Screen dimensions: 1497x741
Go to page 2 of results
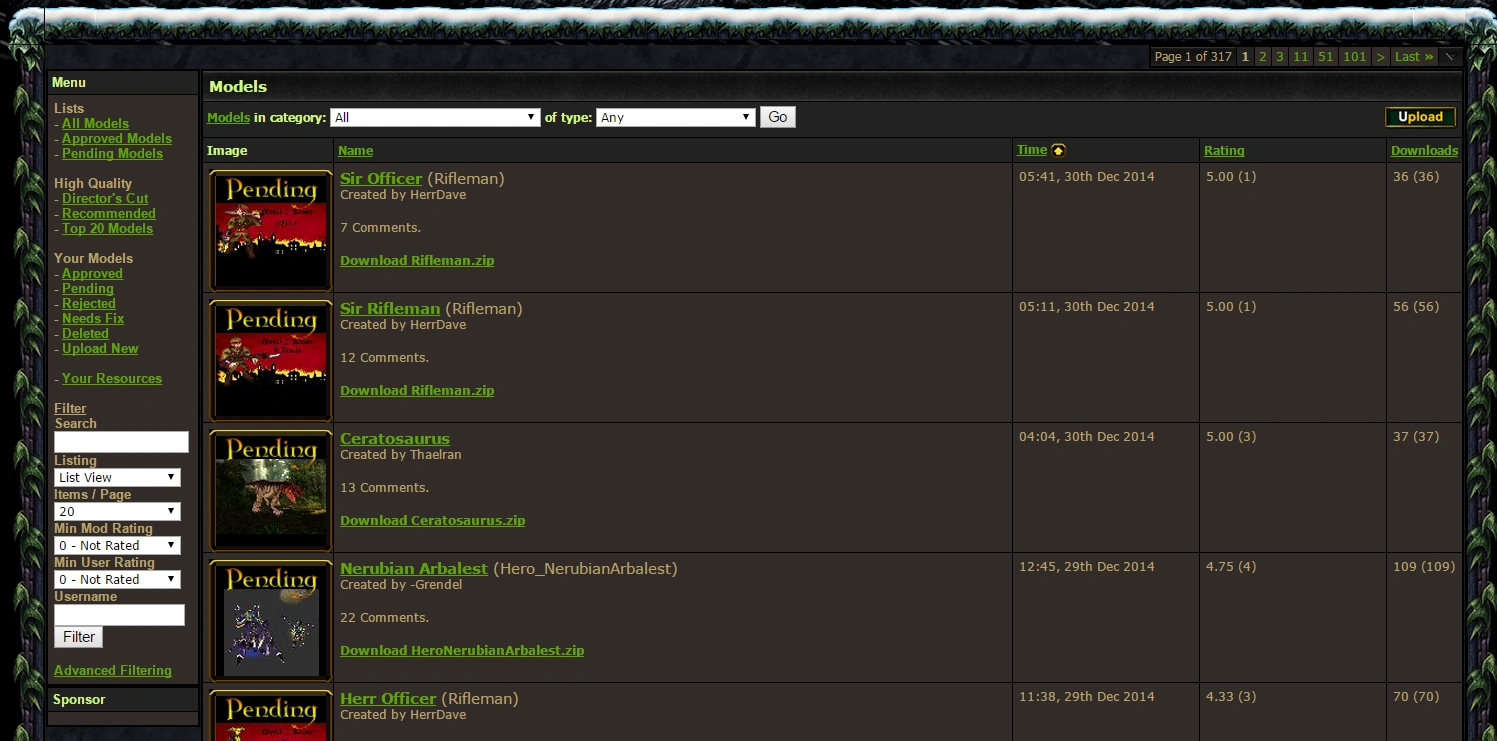1263,57
